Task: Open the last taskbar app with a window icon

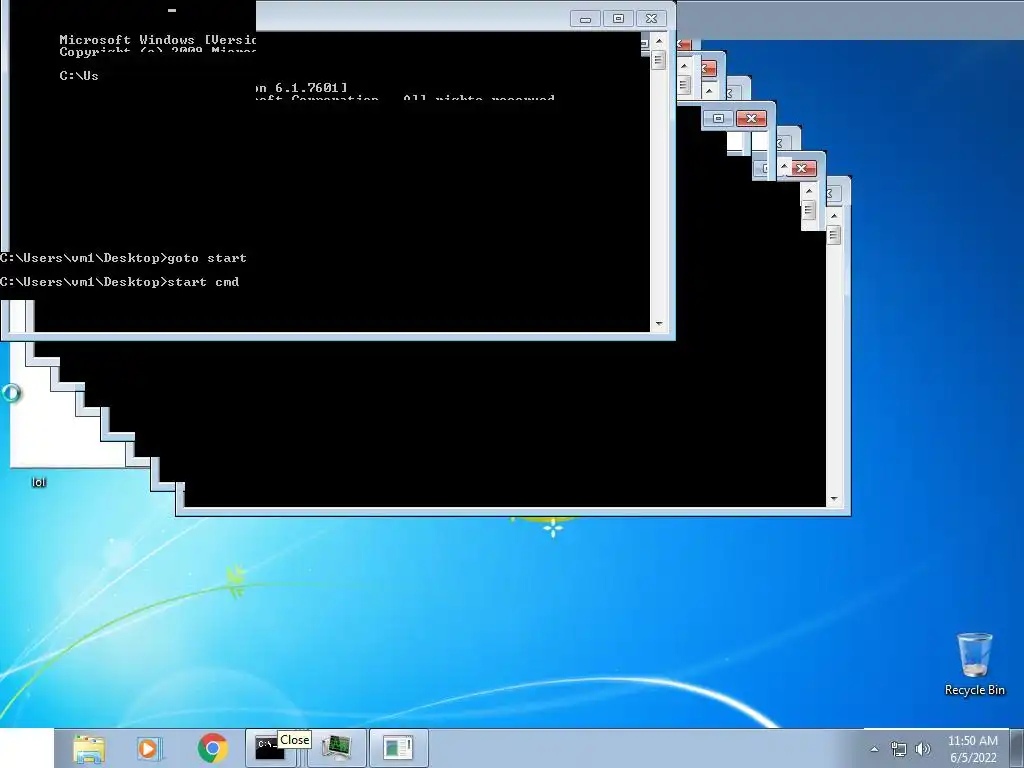Action: click(398, 748)
